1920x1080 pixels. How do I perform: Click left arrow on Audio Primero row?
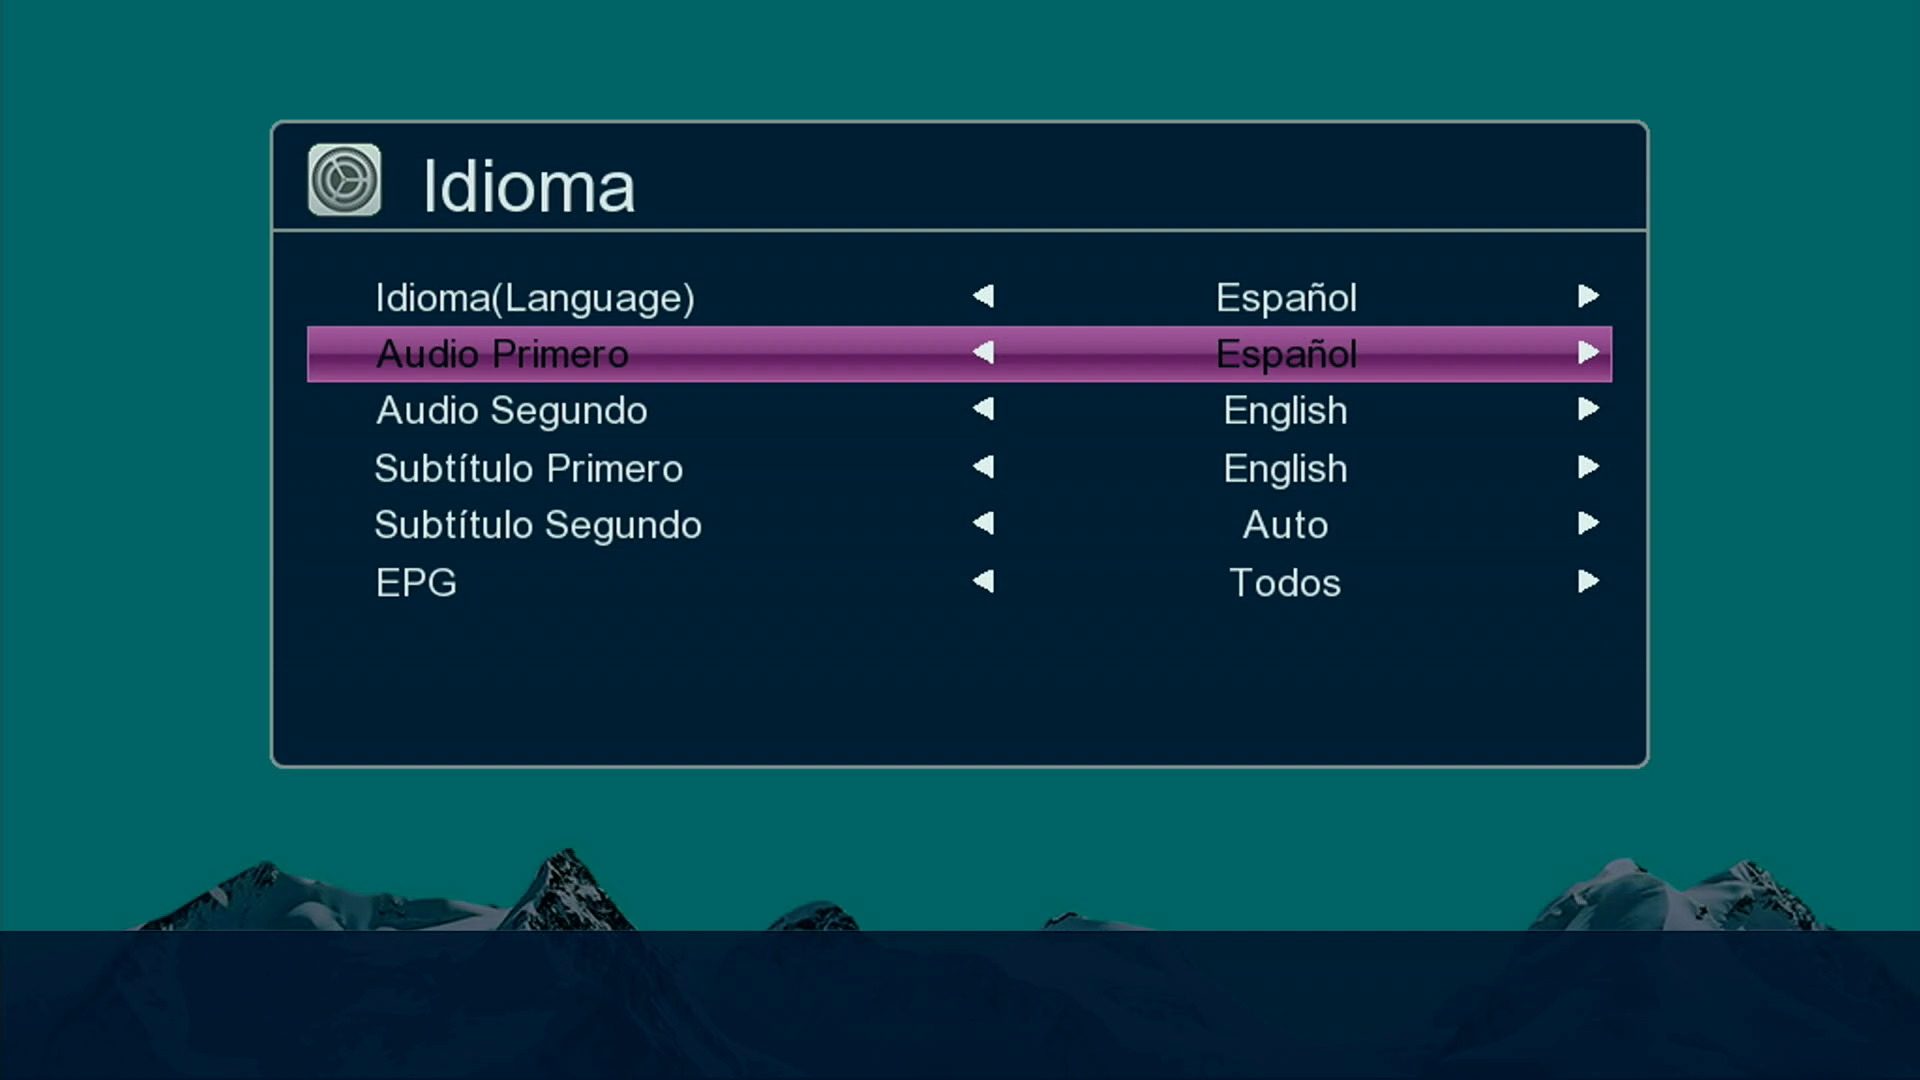coord(984,353)
